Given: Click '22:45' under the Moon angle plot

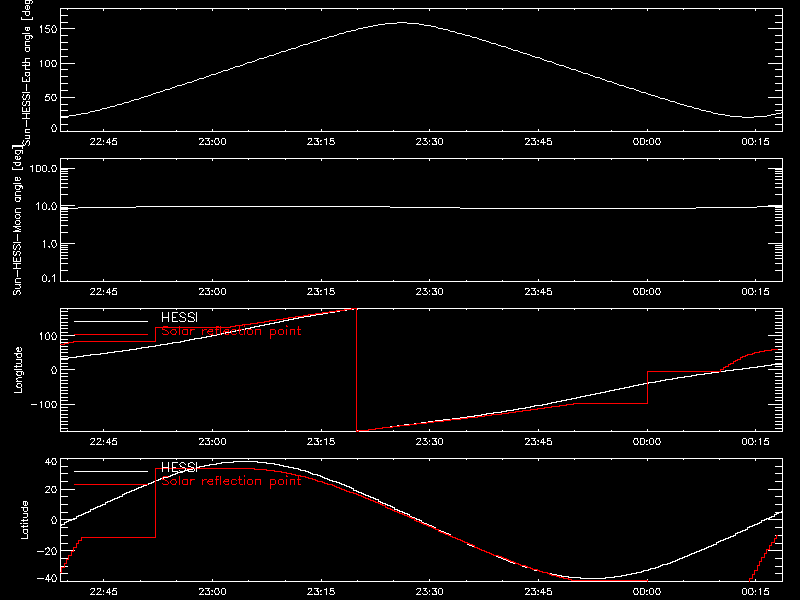Looking at the screenshot, I should click(x=104, y=292).
